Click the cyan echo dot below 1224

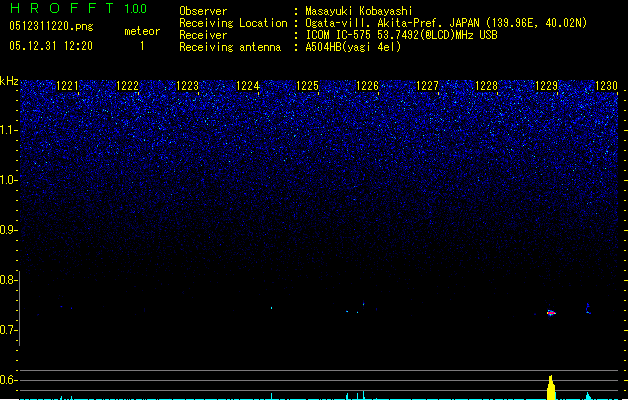pos(272,308)
